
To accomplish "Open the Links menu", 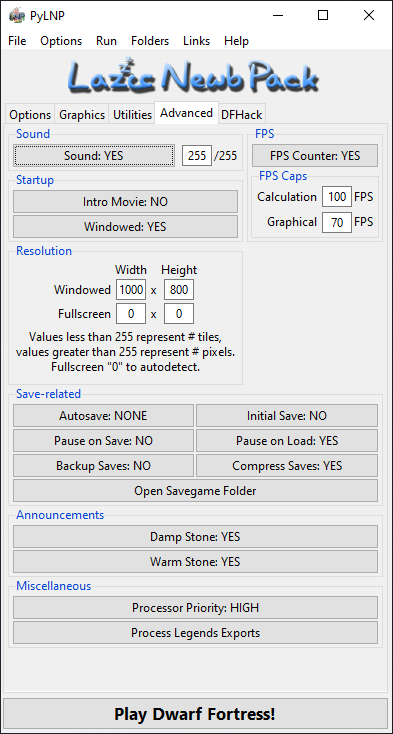I will pos(196,41).
